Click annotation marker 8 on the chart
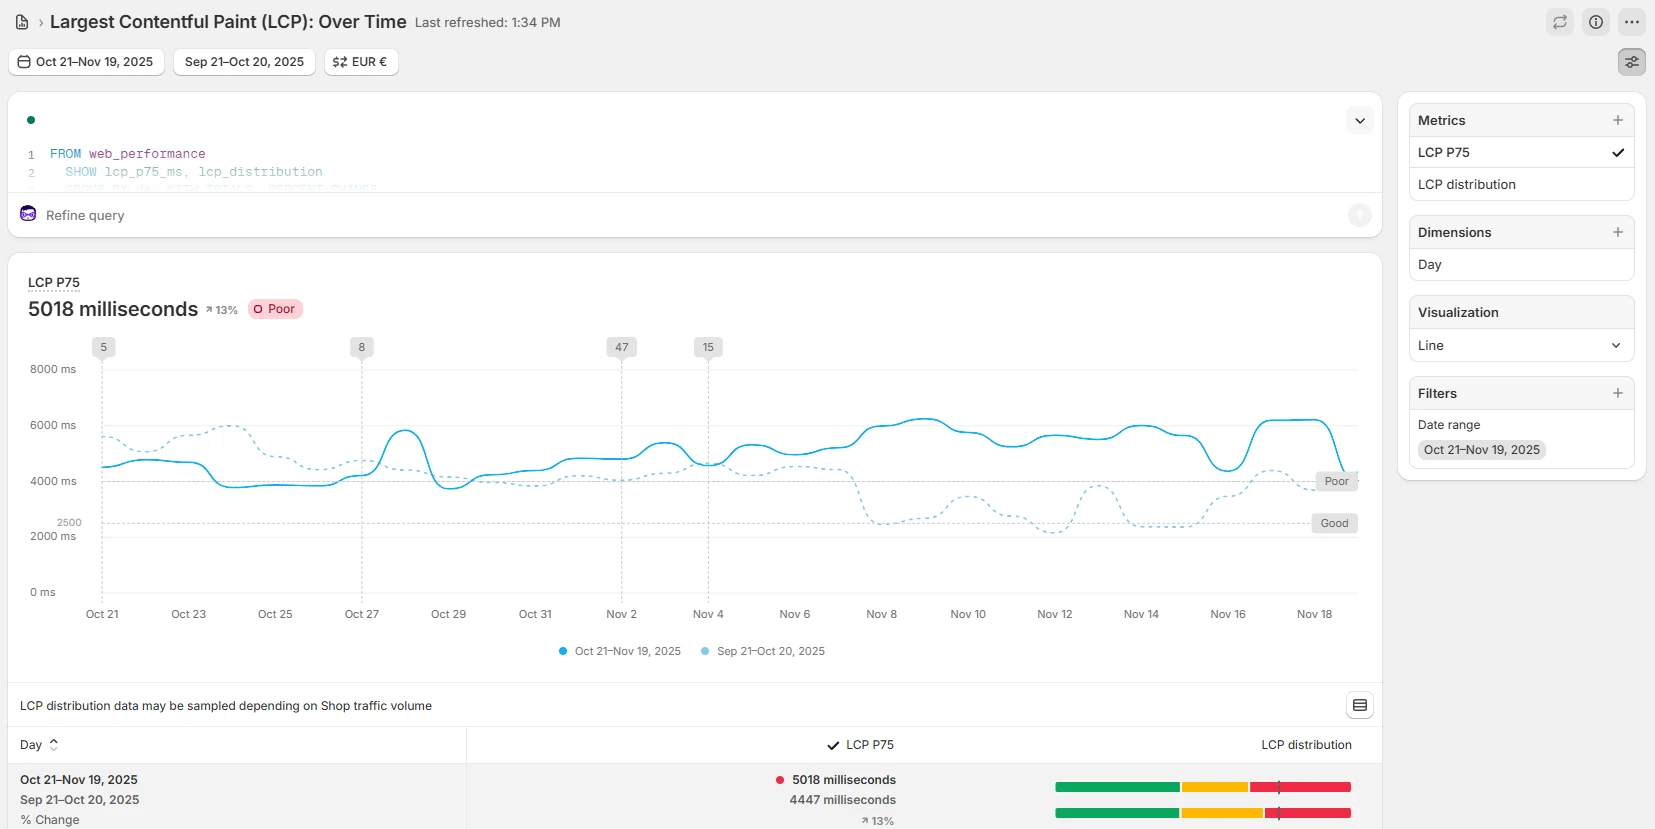1655x829 pixels. (362, 347)
